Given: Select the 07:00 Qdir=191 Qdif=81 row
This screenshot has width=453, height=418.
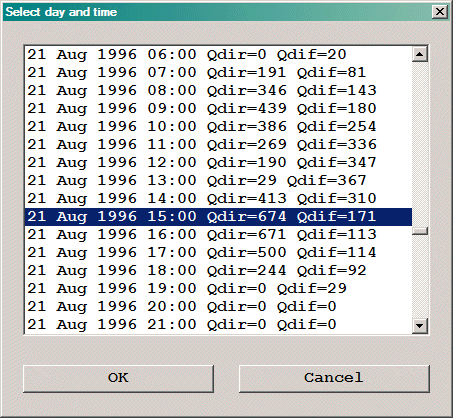Looking at the screenshot, I should [219, 72].
